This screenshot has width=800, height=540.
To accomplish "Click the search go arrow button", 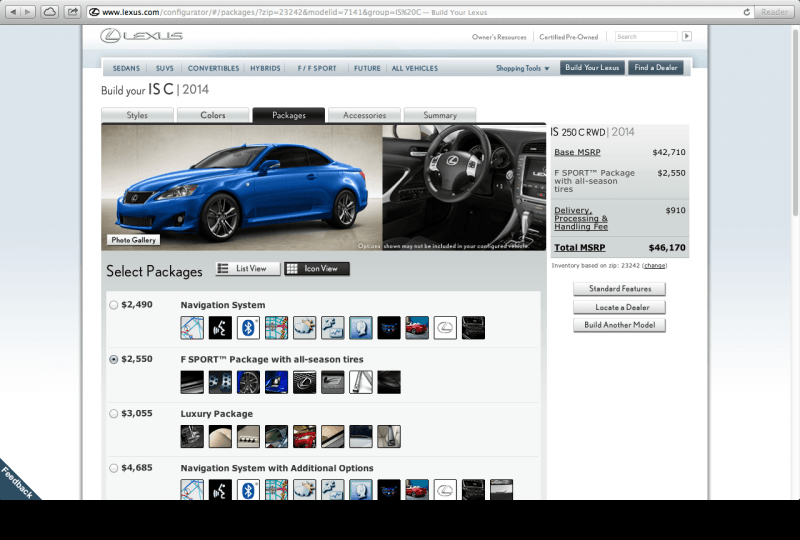I will 687,36.
